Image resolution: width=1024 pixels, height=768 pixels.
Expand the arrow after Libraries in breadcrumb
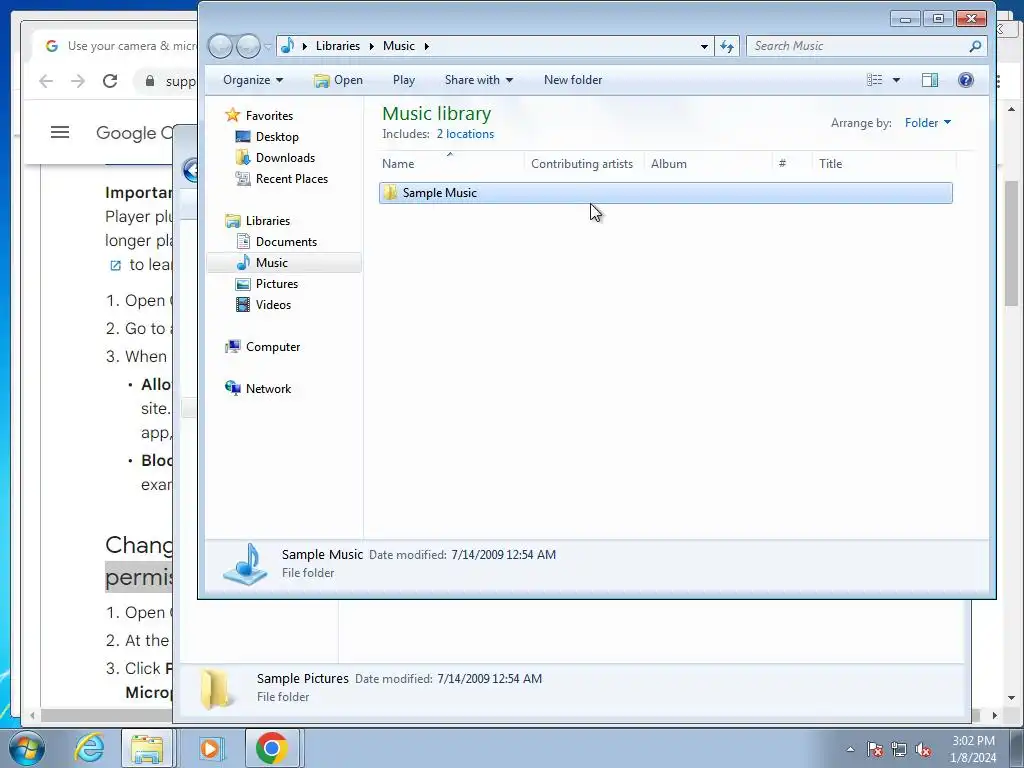pos(372,46)
